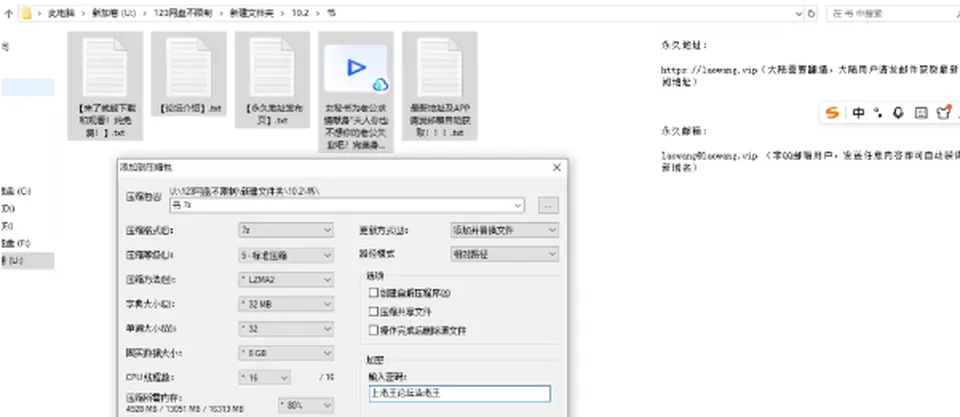
Task: Select the 【永久地址发布页】.txt file
Action: coord(272,80)
